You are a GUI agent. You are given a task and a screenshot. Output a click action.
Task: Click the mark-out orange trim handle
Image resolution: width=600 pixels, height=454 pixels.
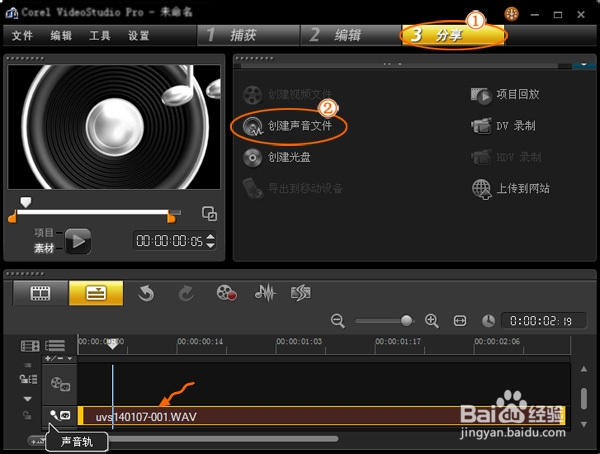[171, 217]
